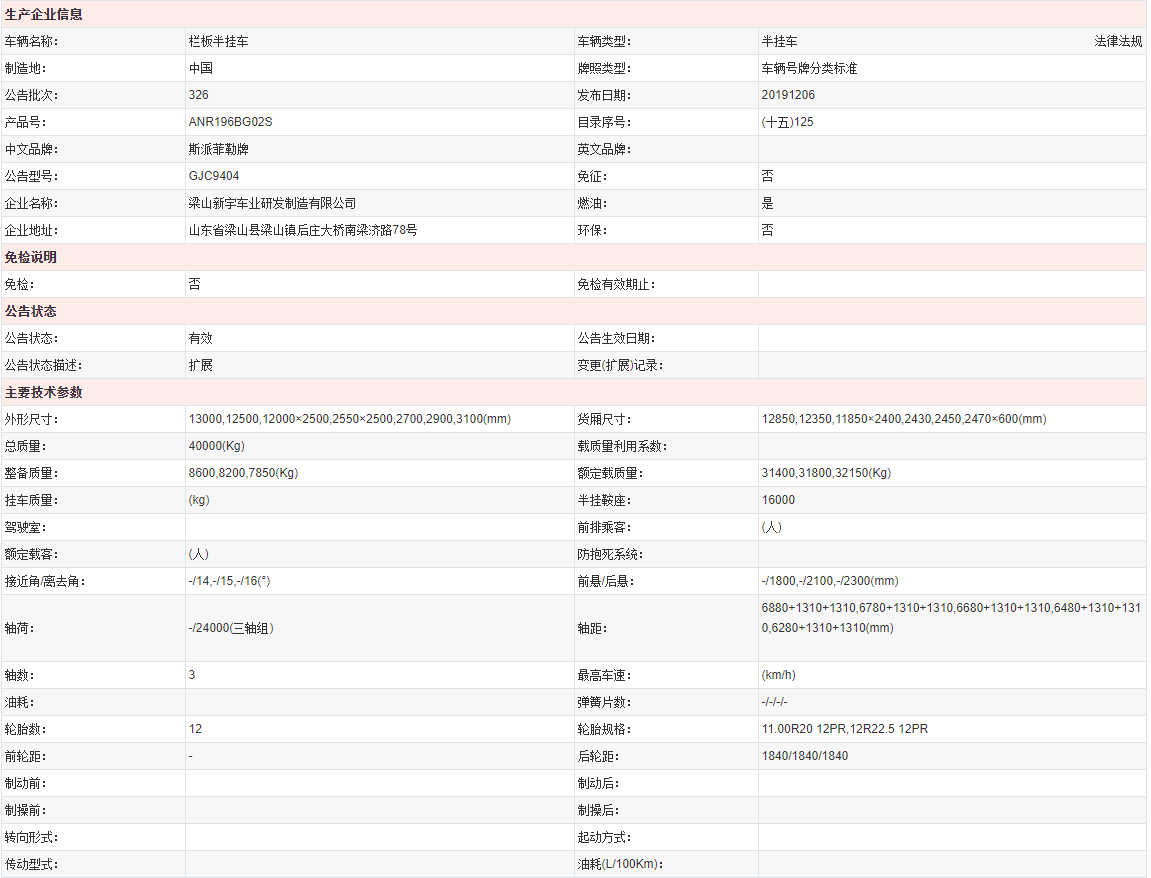Click the curb weight value 8600,8200,7850(Kg)
The width and height of the screenshot is (1151, 878).
tap(243, 474)
